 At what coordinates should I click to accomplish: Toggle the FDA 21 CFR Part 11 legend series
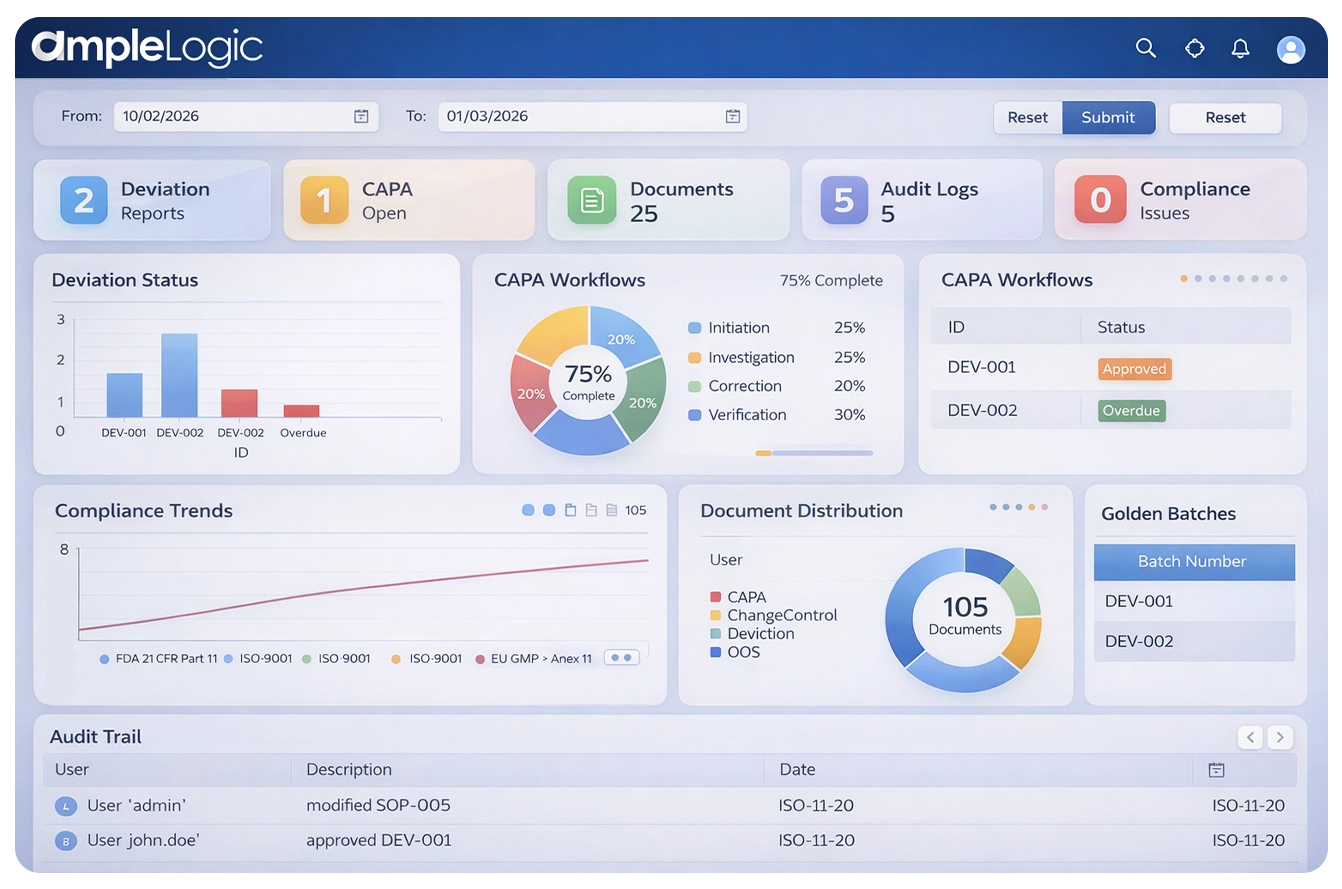coord(160,659)
